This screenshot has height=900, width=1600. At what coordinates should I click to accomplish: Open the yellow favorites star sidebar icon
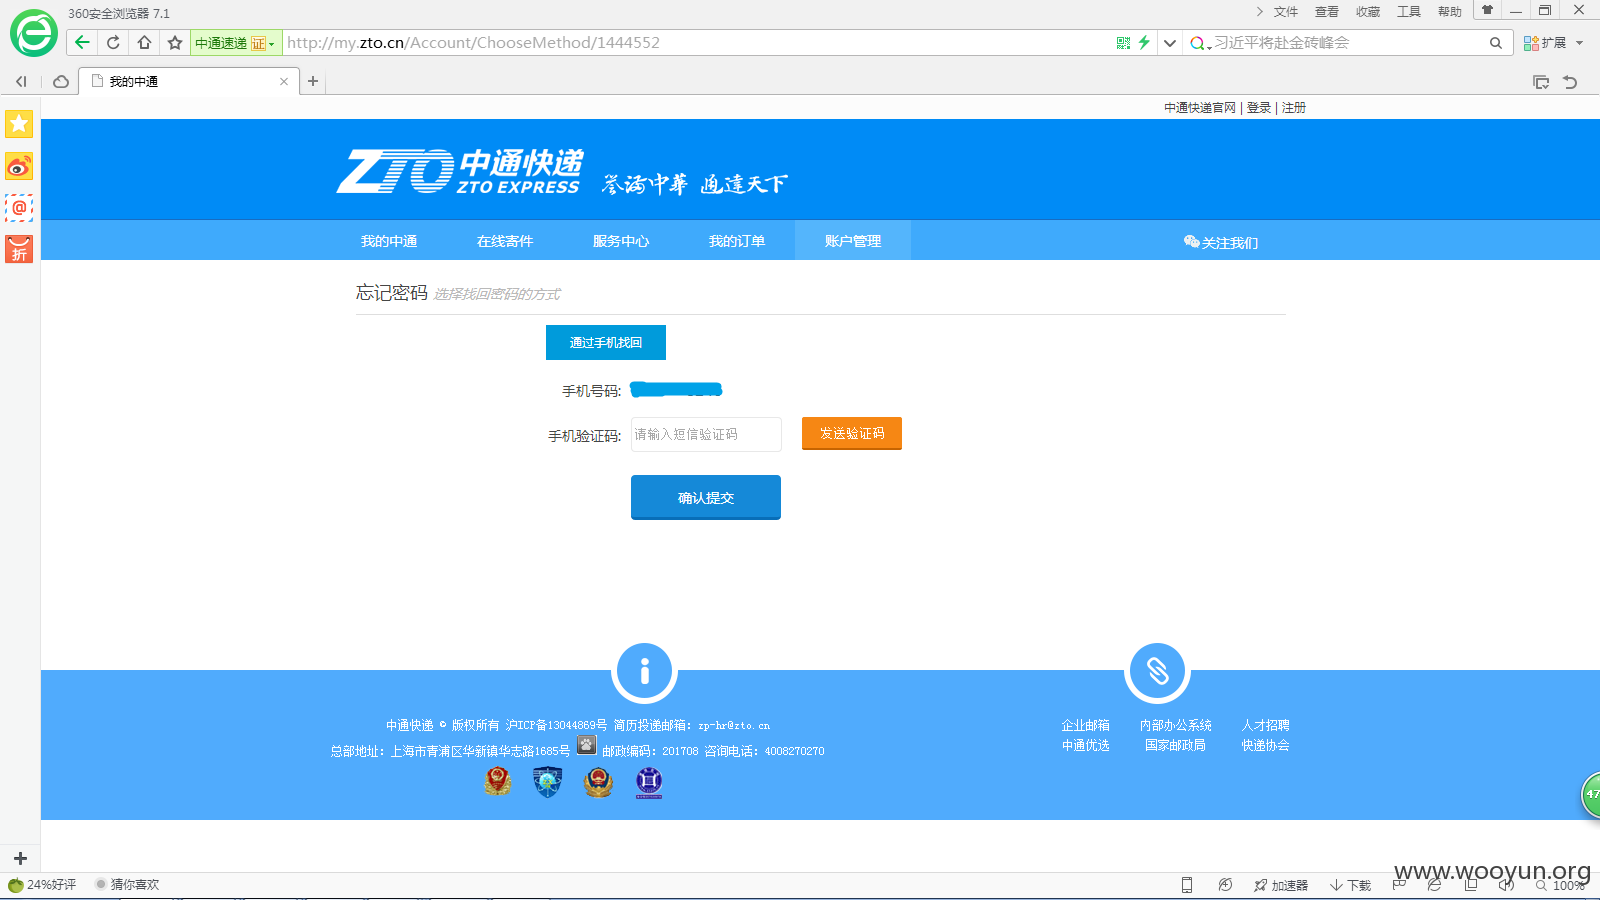coord(19,124)
